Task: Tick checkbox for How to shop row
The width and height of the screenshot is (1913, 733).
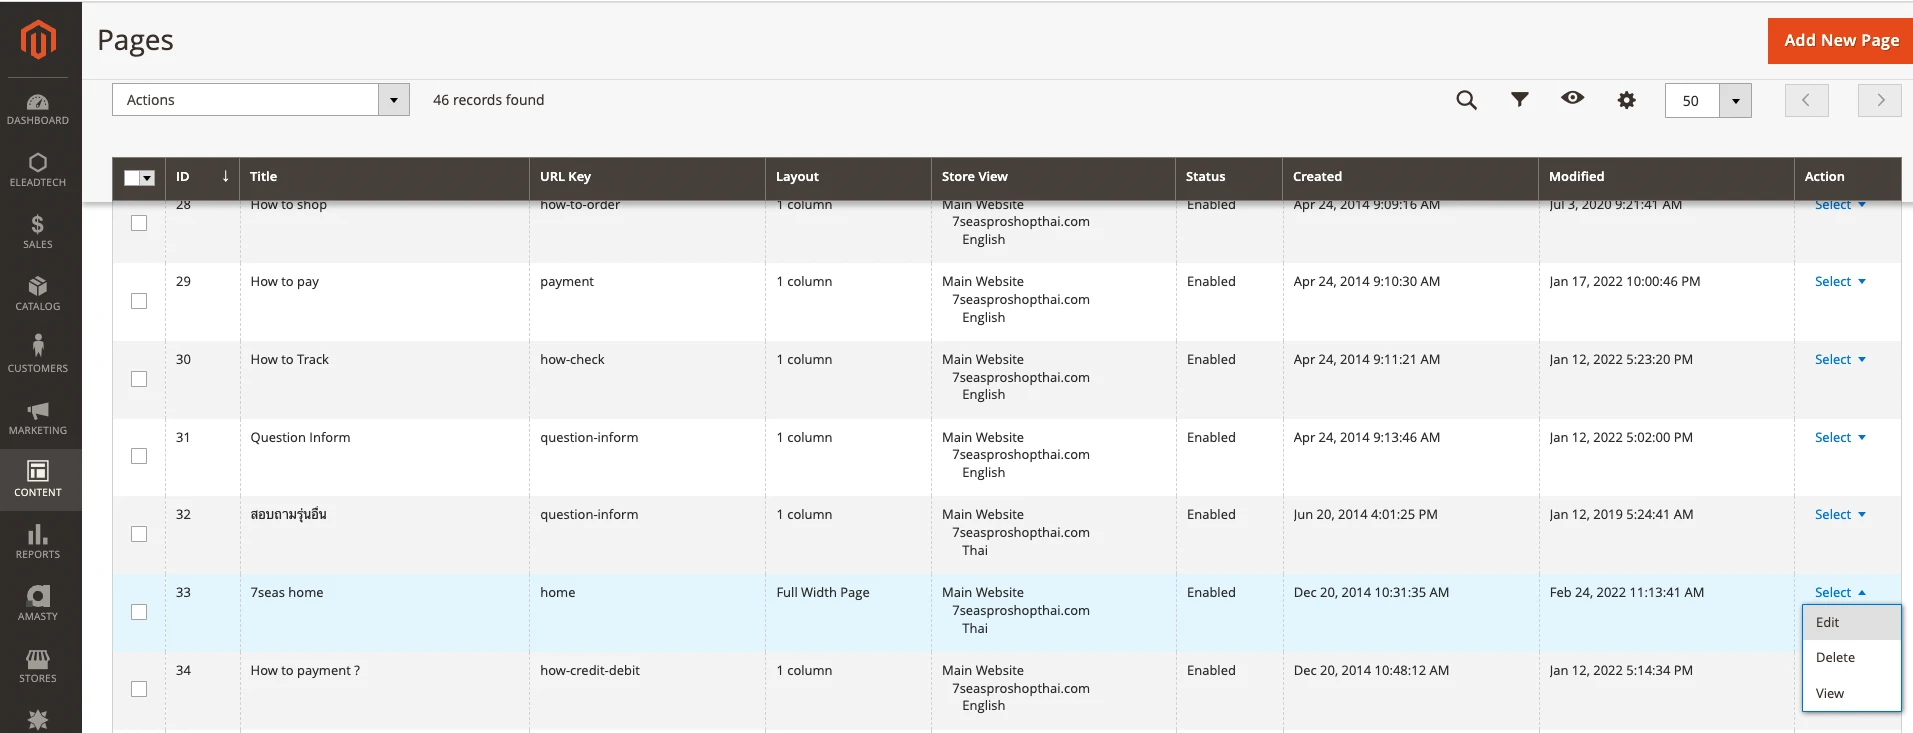Action: coord(139,223)
